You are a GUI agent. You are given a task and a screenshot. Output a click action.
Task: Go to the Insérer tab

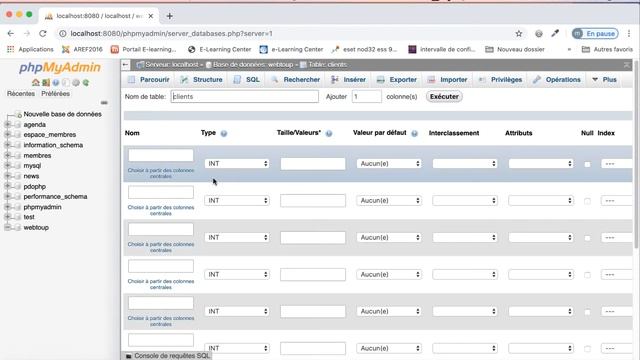tap(348, 80)
